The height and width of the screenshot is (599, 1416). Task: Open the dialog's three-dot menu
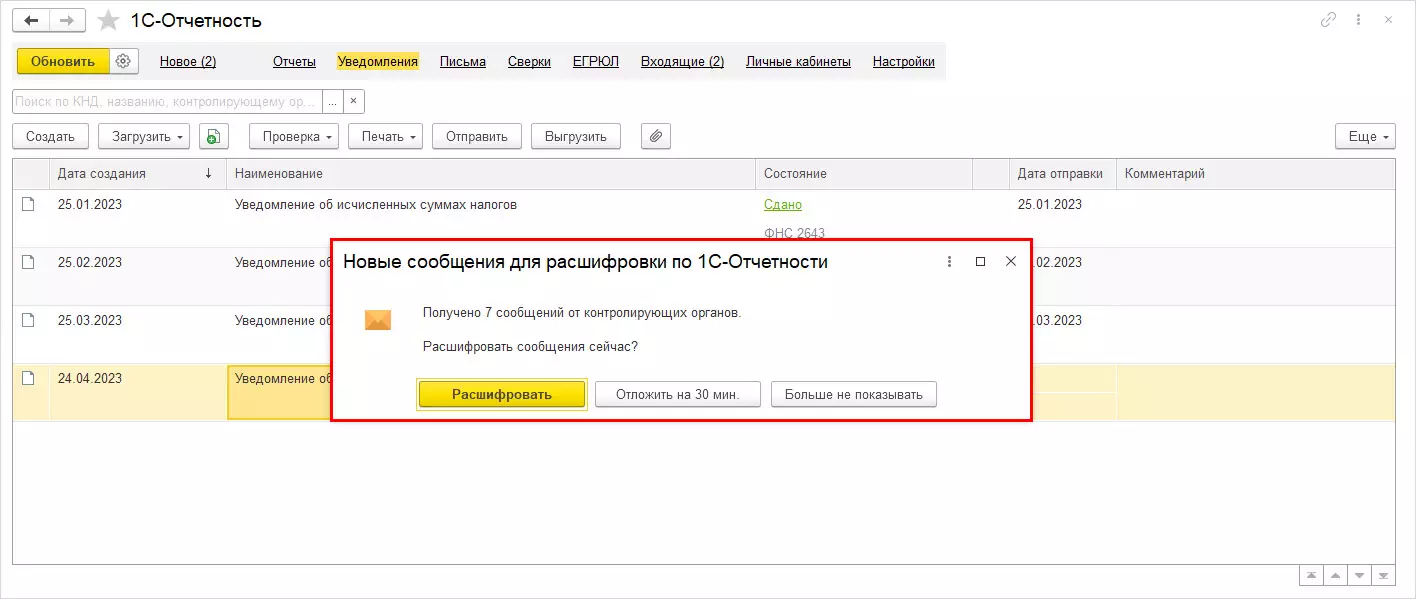click(949, 261)
